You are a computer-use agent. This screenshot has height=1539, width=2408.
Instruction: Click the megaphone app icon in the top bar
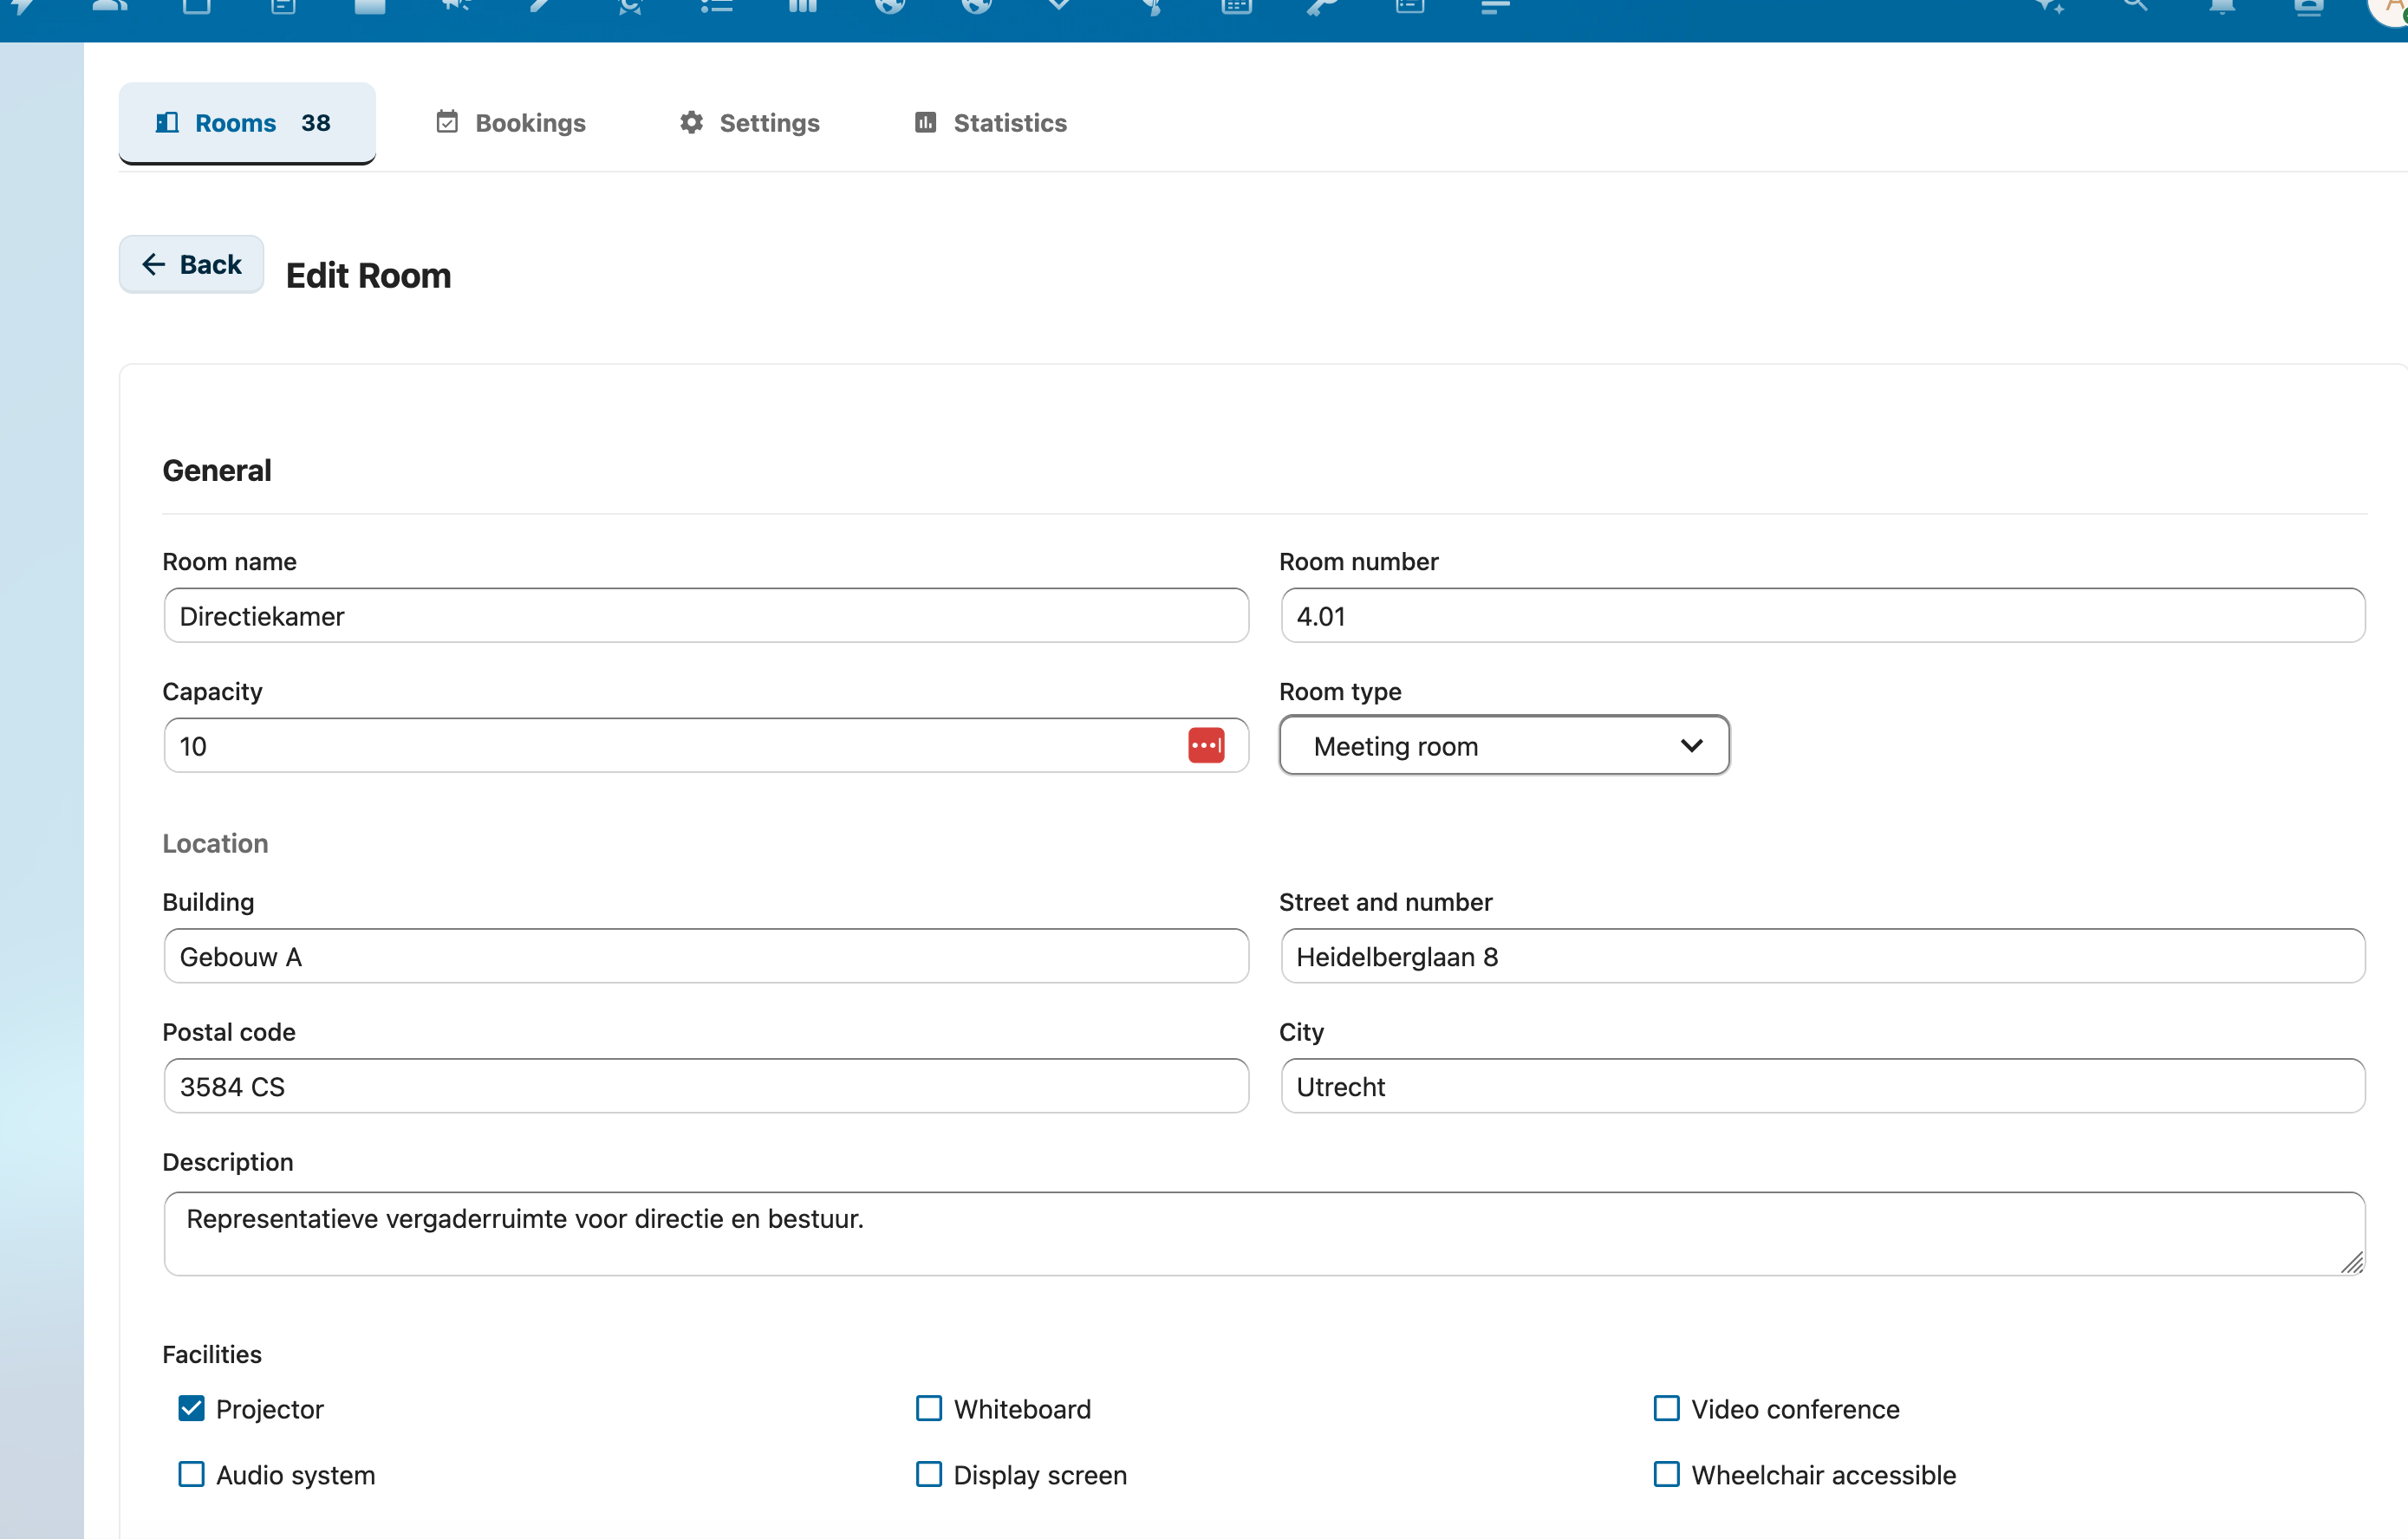point(456,8)
